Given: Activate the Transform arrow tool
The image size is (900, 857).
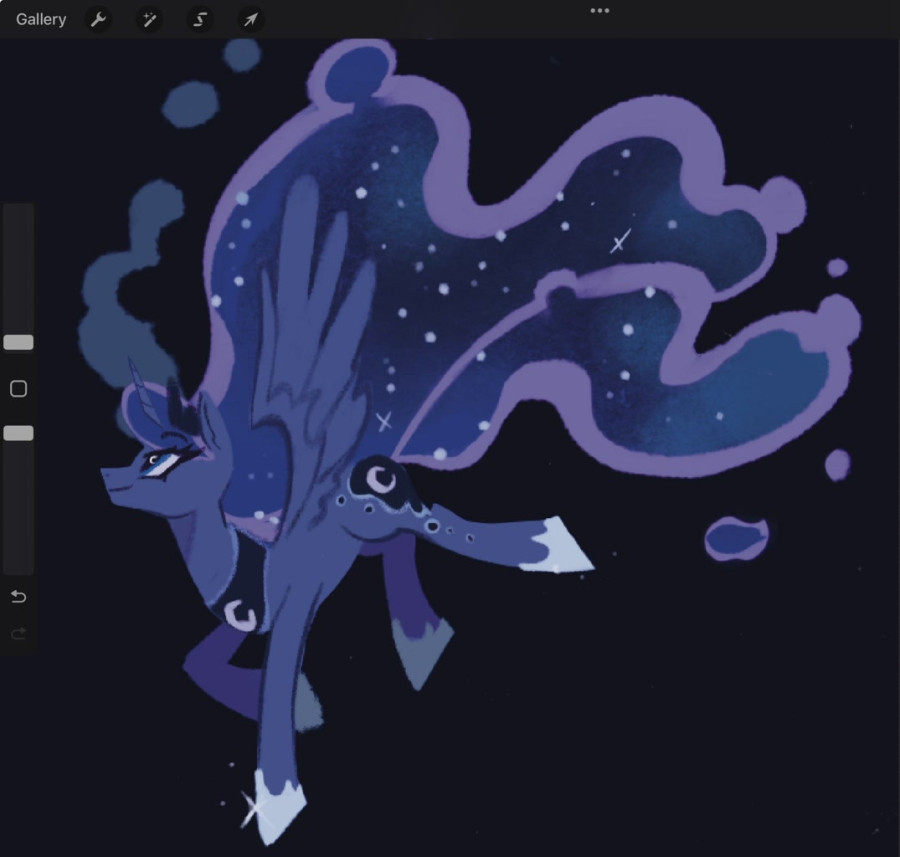Looking at the screenshot, I should [x=250, y=19].
